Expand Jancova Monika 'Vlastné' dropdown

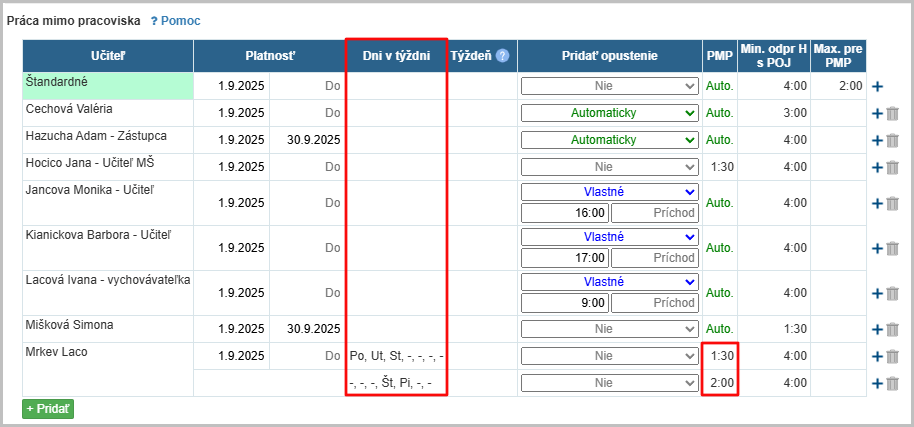point(609,192)
